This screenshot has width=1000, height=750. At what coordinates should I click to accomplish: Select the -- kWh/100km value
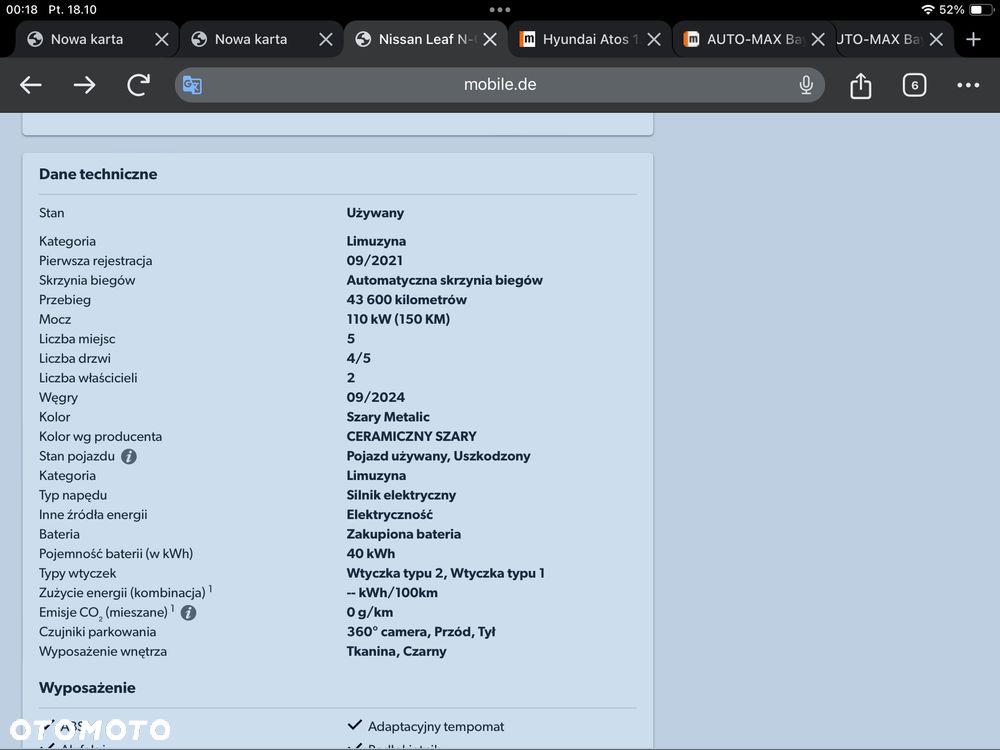[392, 592]
